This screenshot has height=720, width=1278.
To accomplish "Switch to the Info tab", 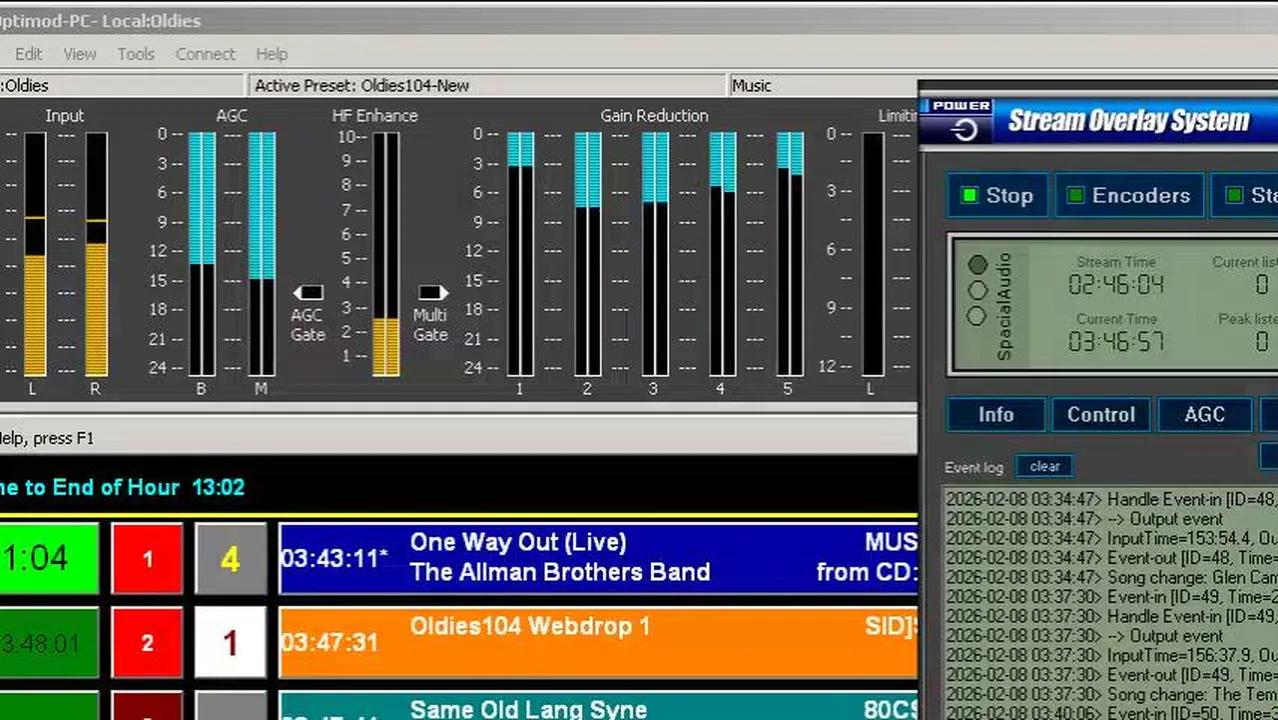I will tap(995, 415).
